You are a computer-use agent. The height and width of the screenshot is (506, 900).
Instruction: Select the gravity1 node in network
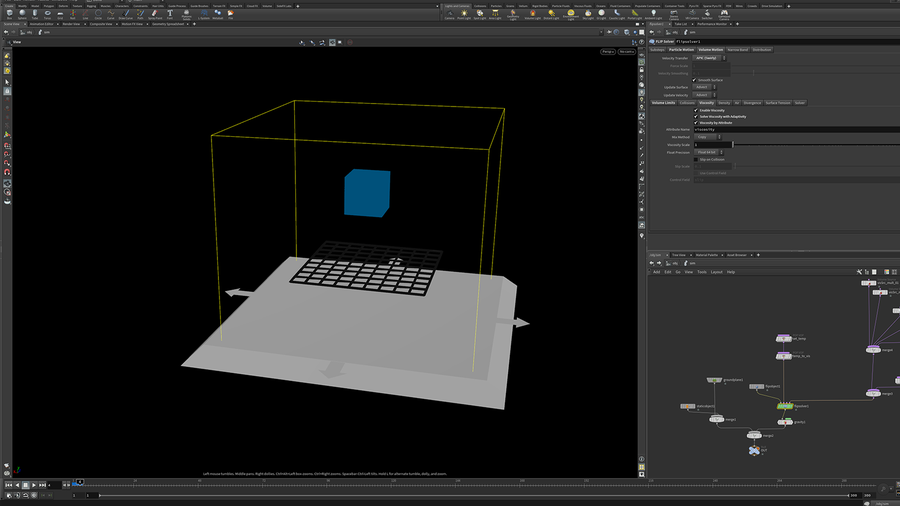click(785, 422)
